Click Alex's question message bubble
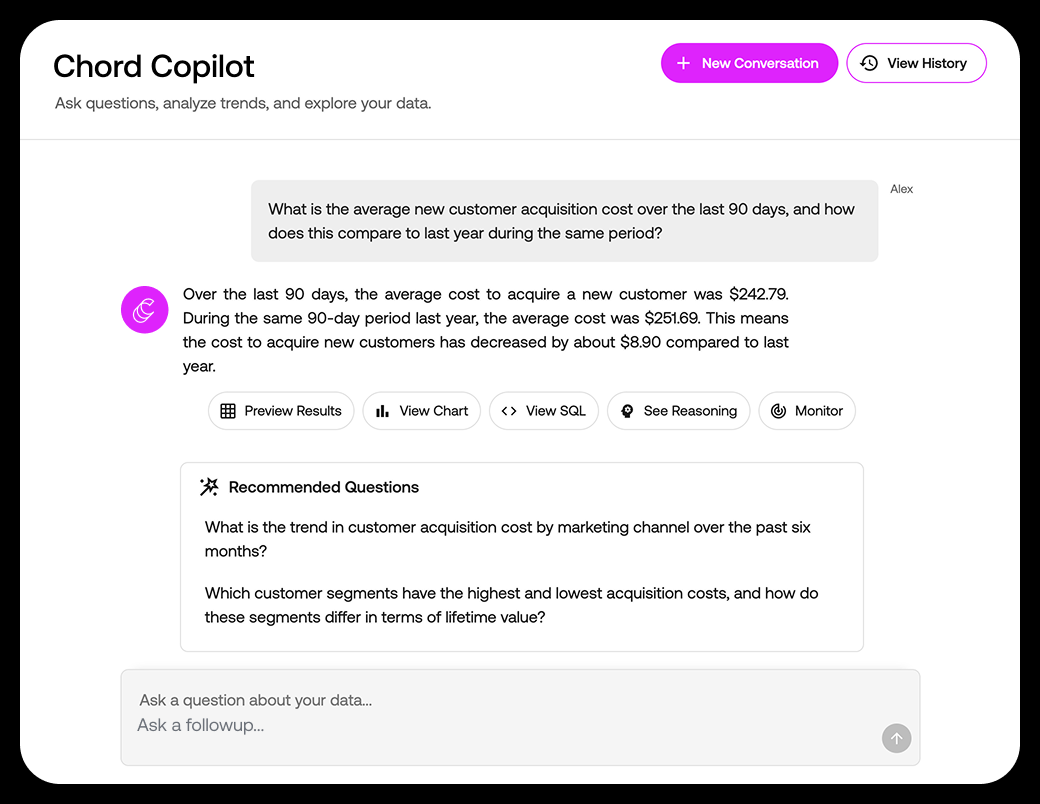This screenshot has width=1040, height=804. (561, 221)
